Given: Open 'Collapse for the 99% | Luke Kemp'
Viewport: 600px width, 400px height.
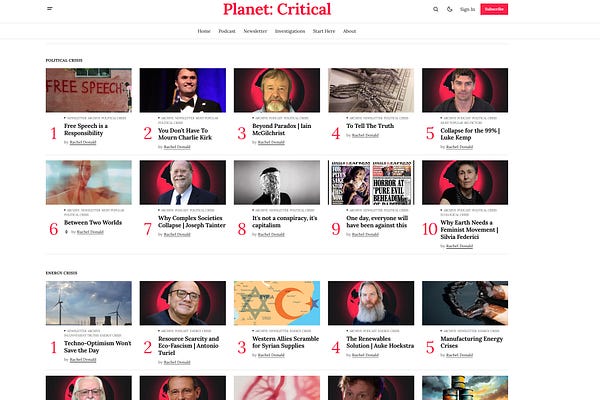Looking at the screenshot, I should 470,134.
